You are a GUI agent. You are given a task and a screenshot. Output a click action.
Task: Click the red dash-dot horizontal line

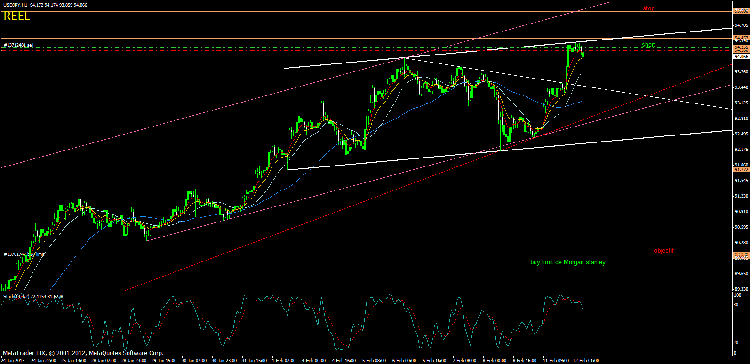(366, 50)
